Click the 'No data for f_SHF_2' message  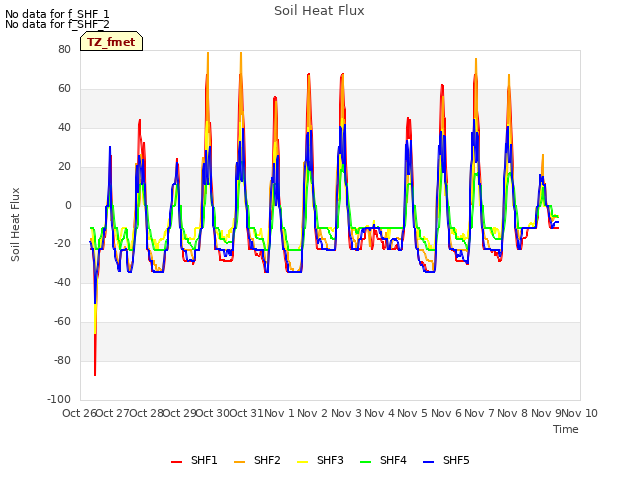click(x=57, y=24)
